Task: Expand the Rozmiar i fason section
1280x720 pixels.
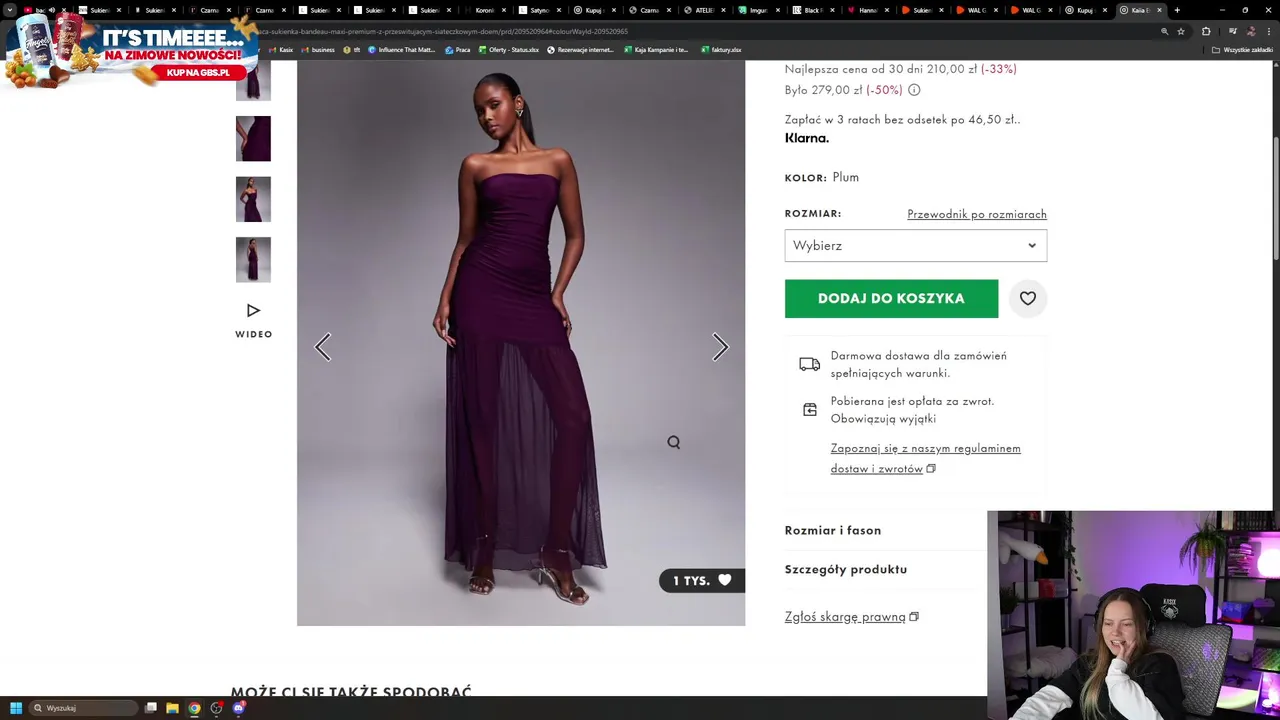Action: (x=832, y=530)
